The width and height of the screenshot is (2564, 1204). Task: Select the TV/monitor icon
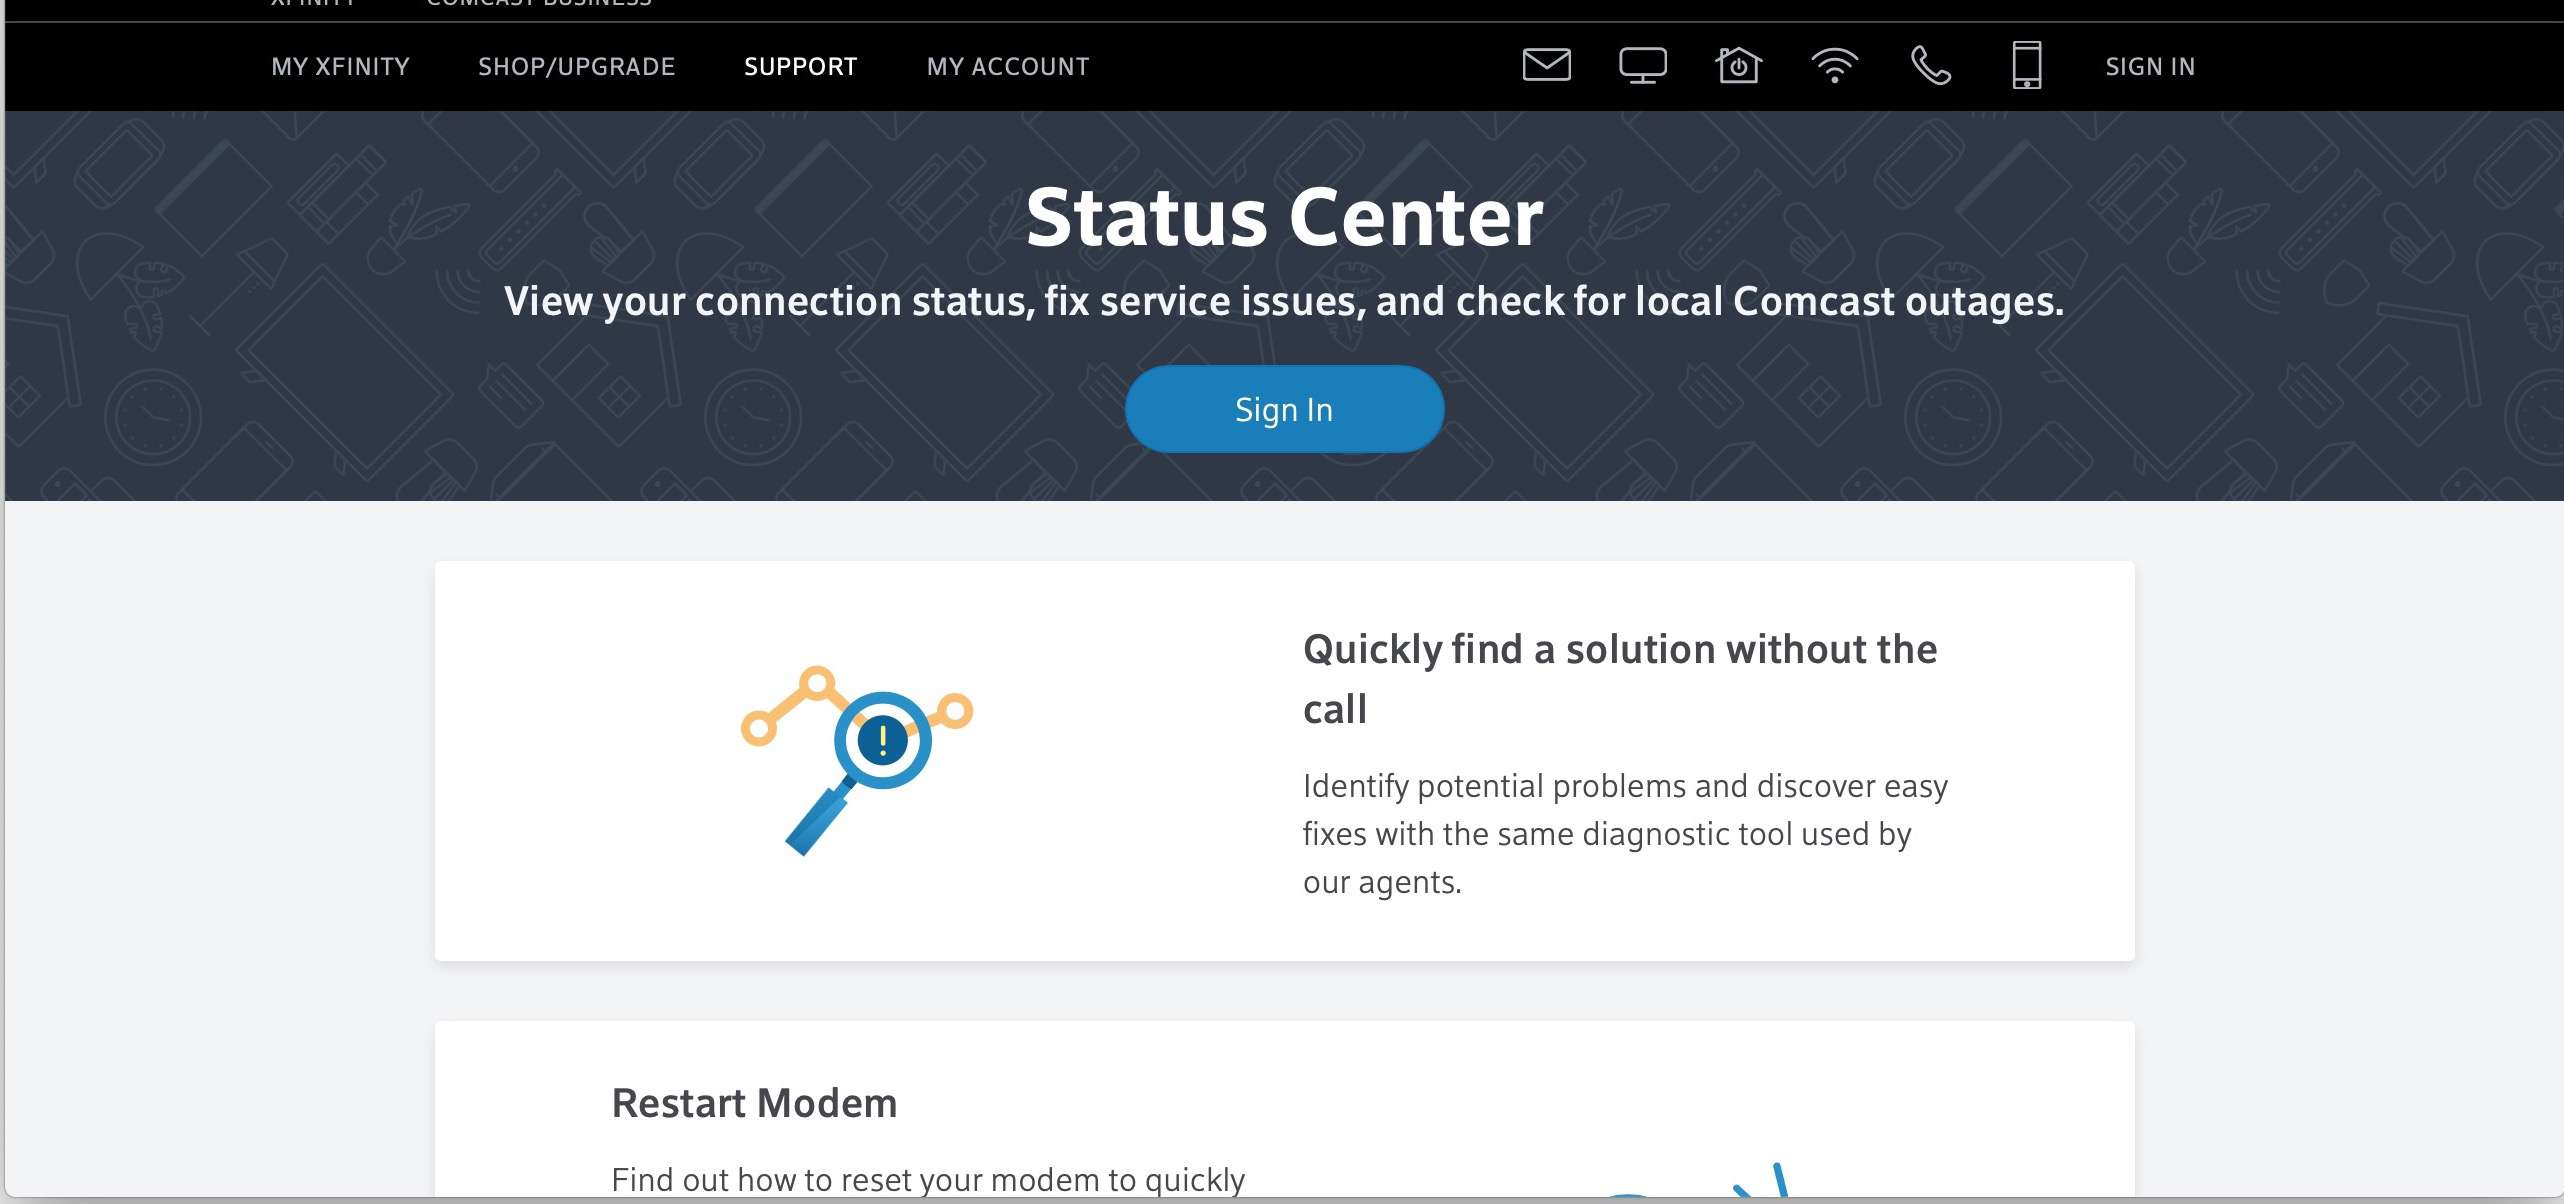(1640, 65)
